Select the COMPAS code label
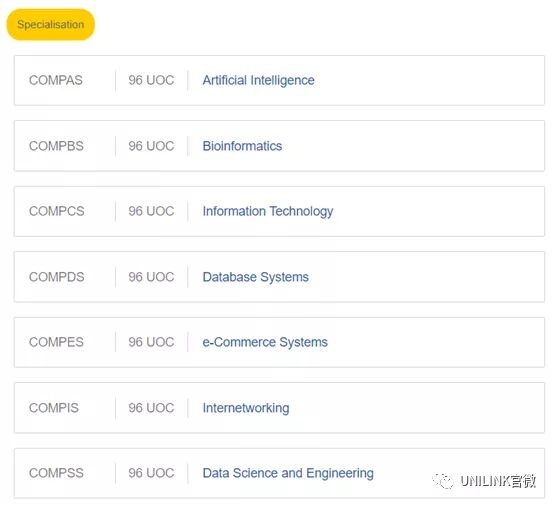 (x=56, y=80)
